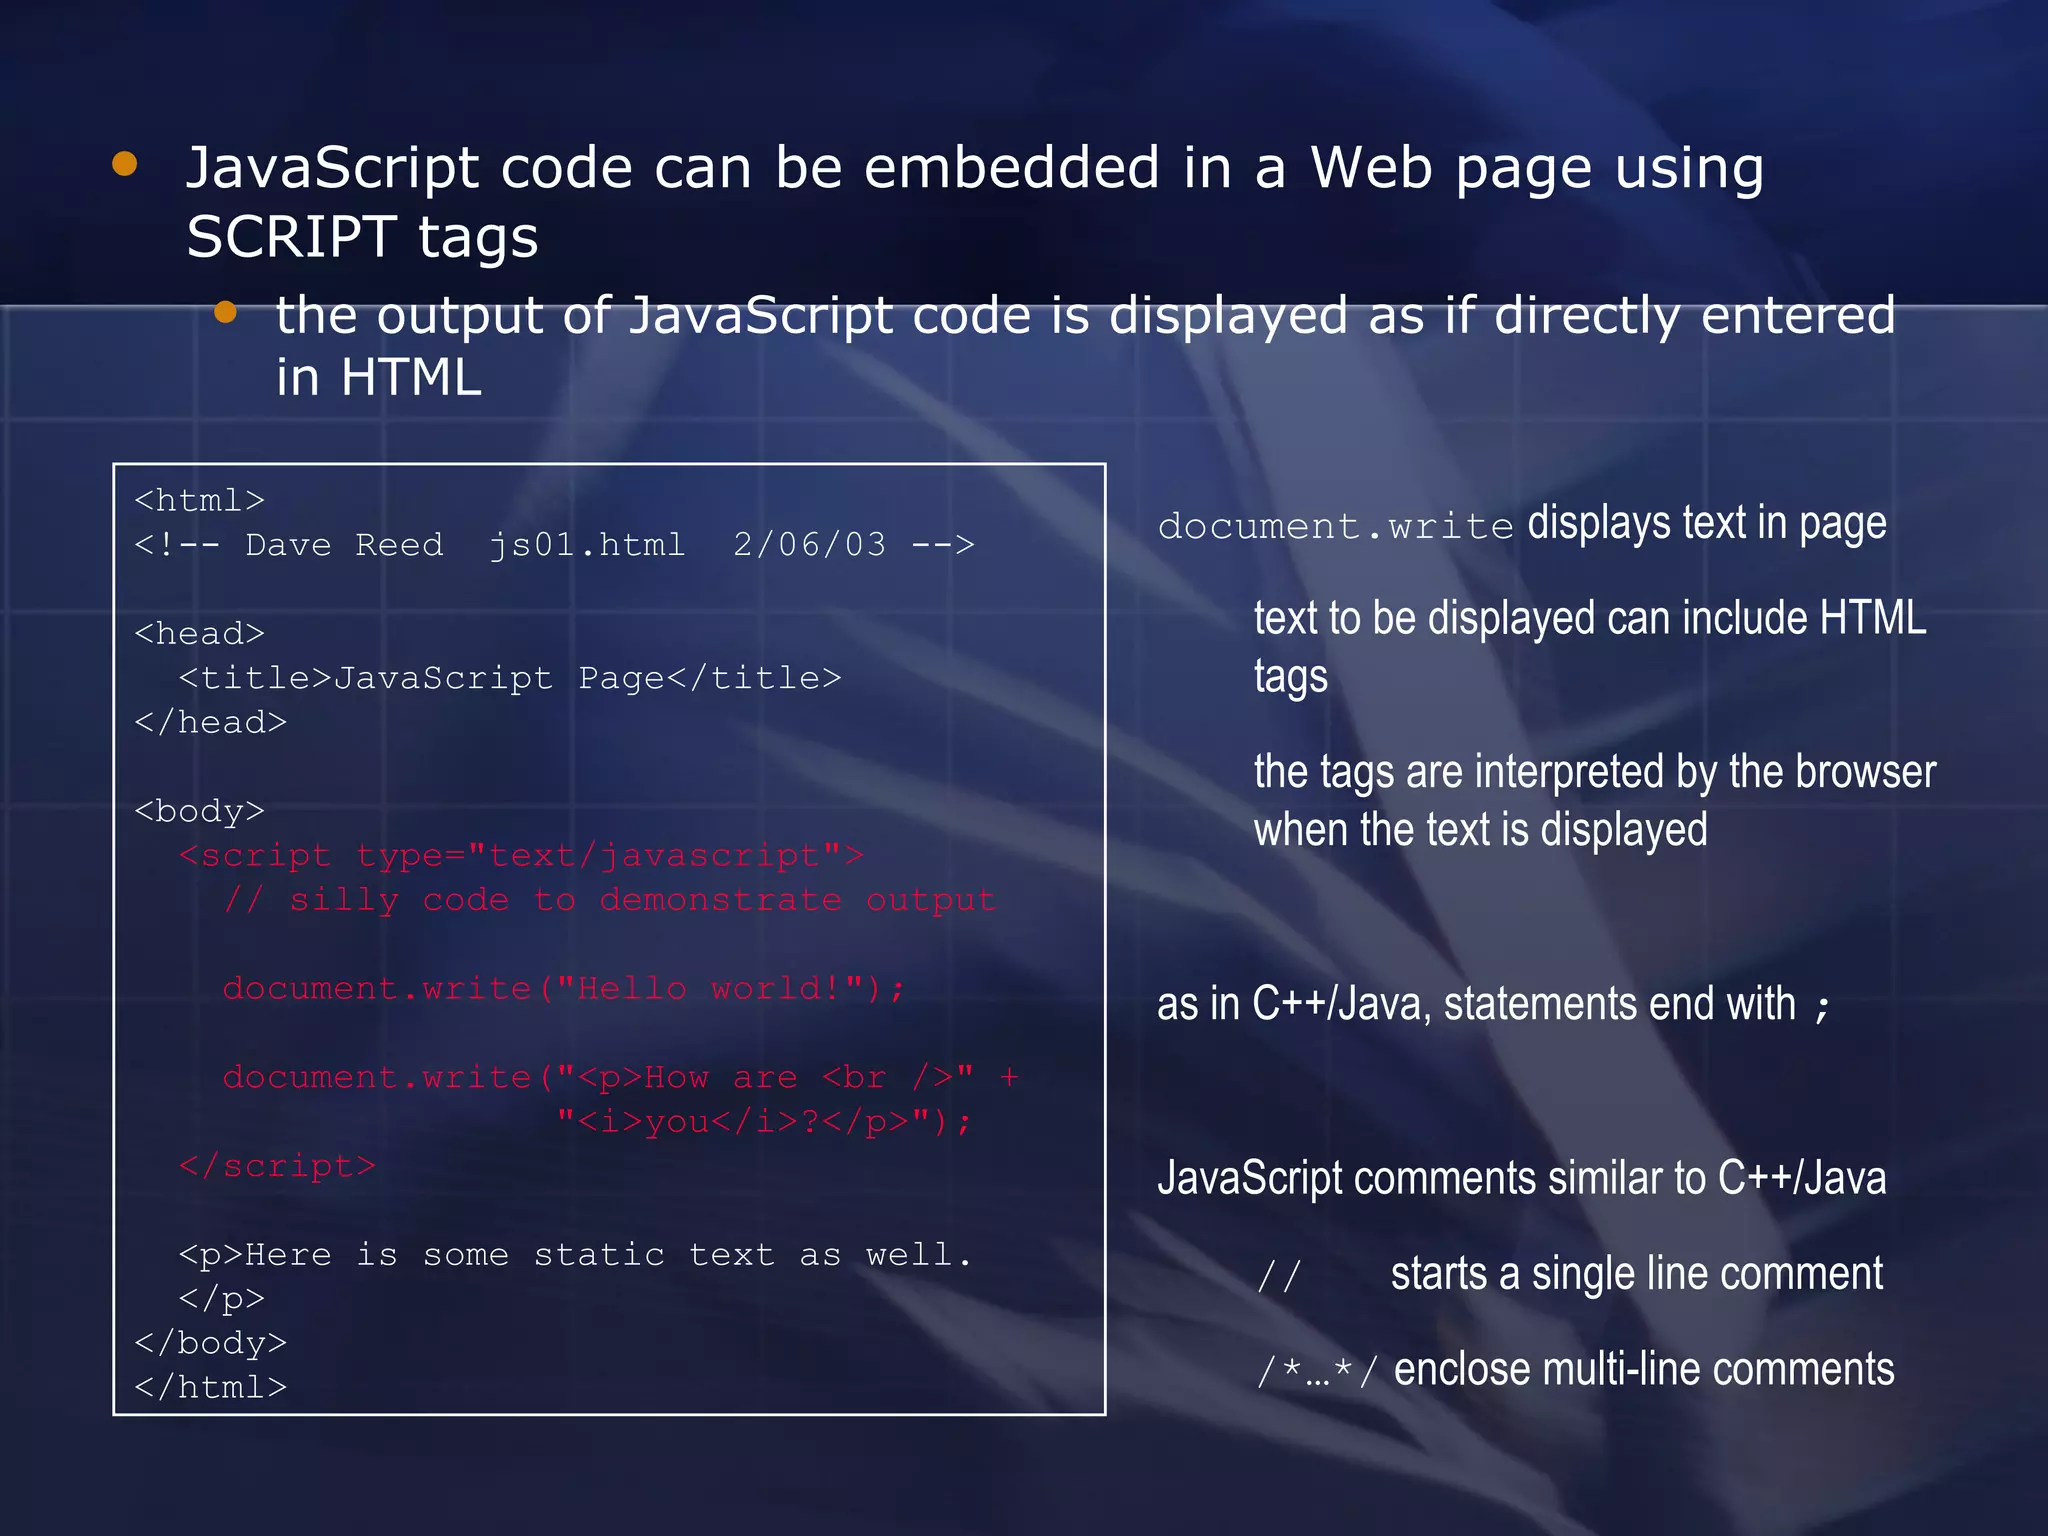Viewport: 2048px width, 1536px height.
Task: Click the '<head>' opening tag line
Action: [x=200, y=633]
